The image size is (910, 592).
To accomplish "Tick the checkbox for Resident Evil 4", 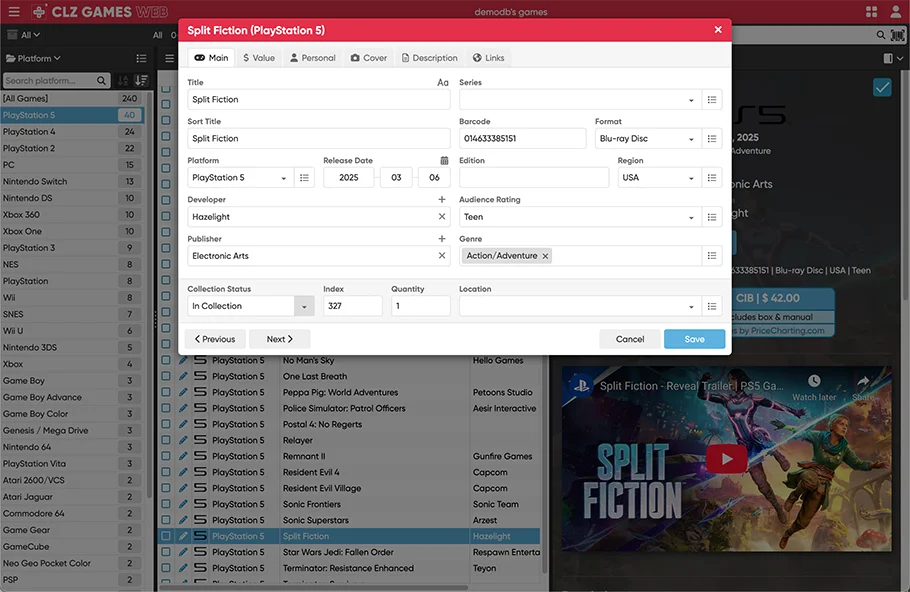I will 166,472.
